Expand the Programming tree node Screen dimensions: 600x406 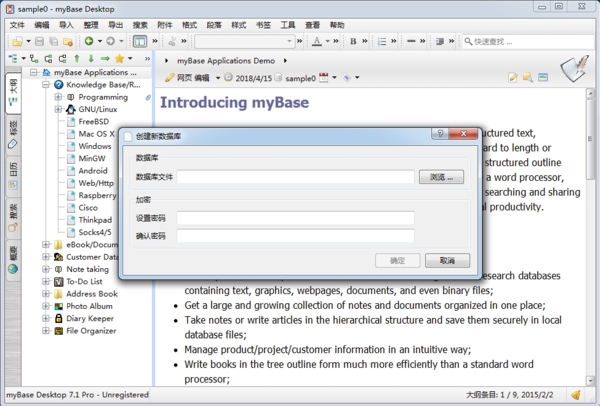(x=58, y=97)
